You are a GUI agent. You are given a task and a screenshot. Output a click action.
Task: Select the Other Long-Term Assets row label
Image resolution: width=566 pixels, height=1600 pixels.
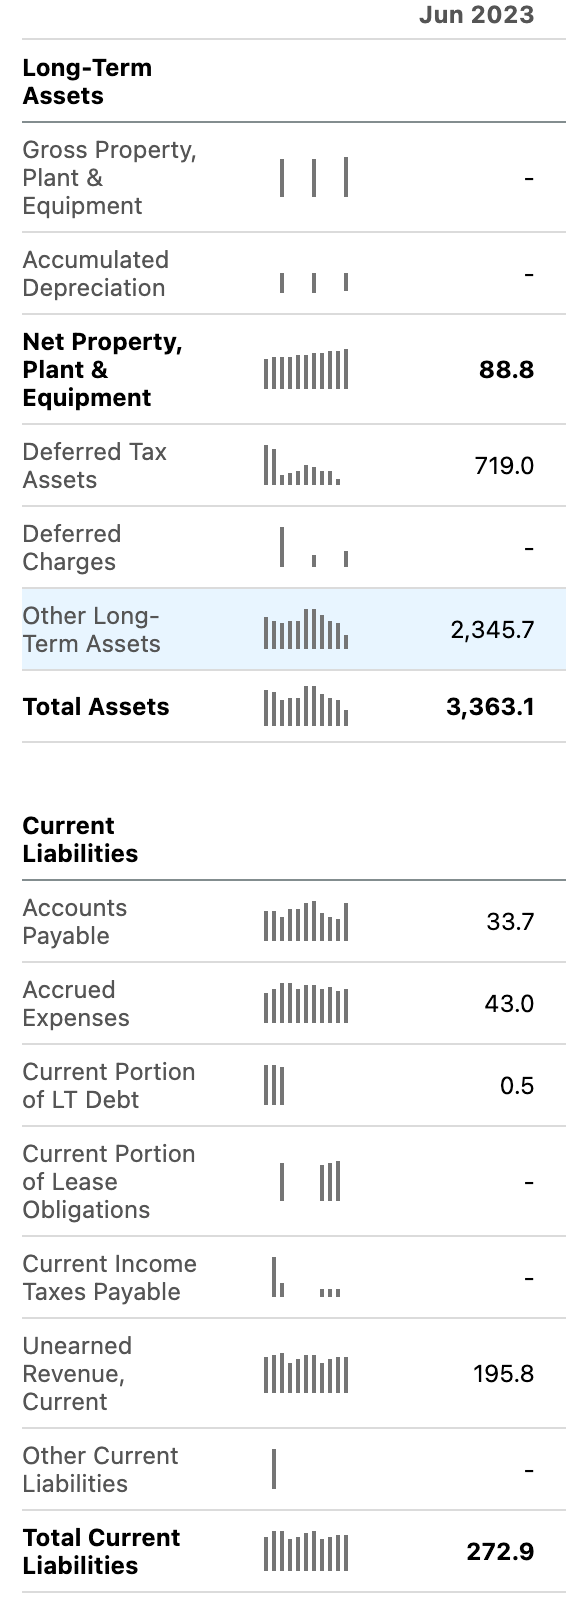click(x=91, y=630)
